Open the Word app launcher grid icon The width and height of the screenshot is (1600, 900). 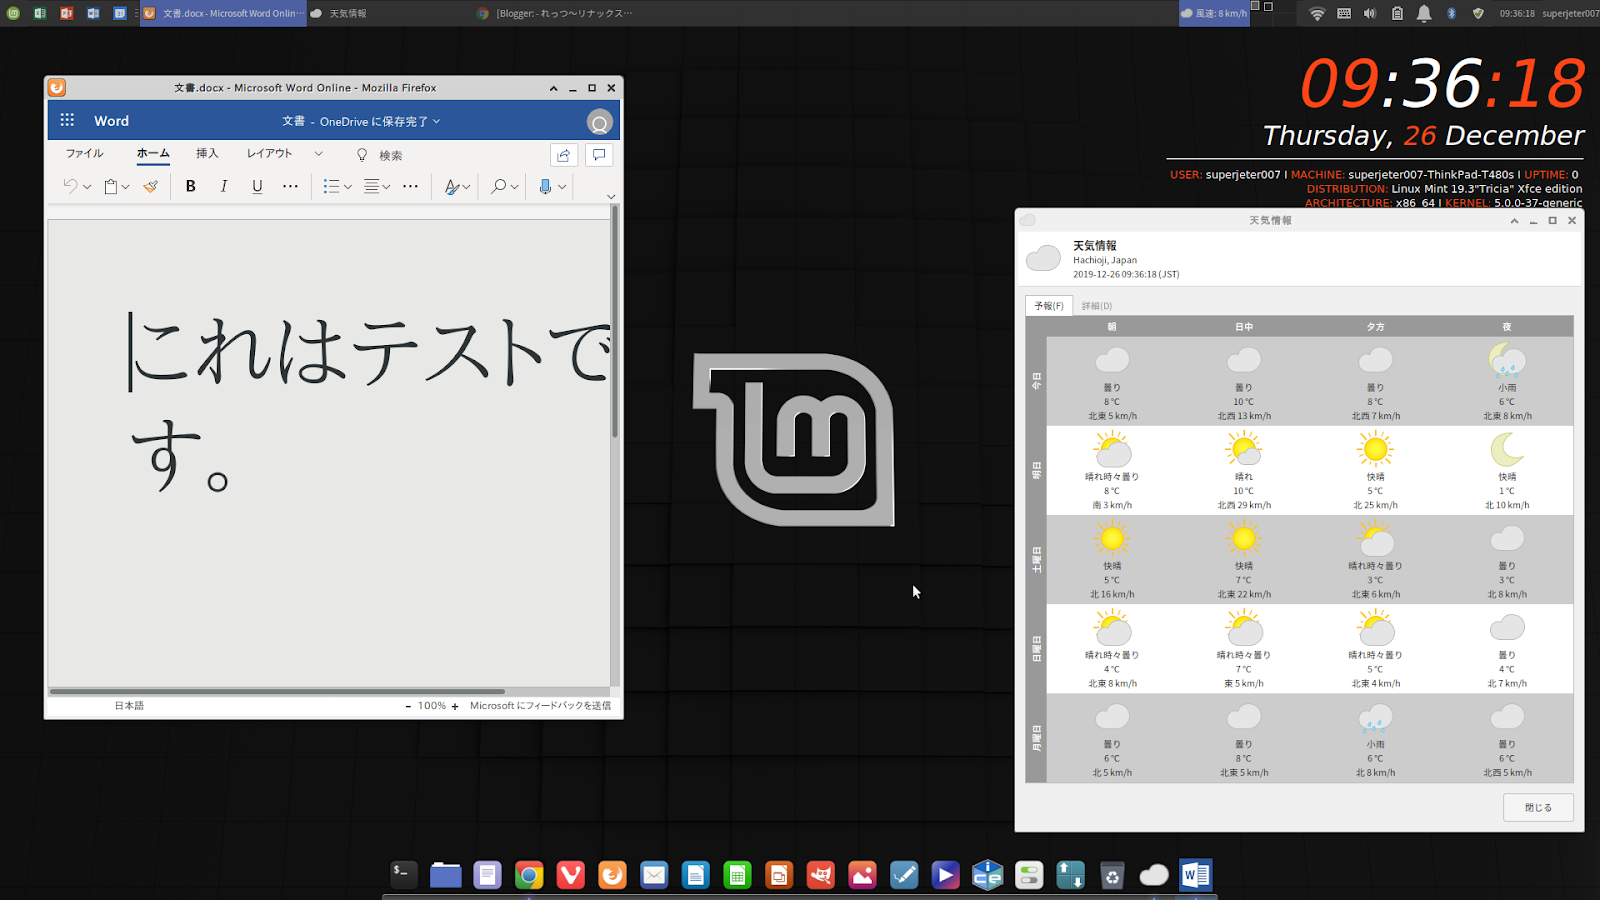click(67, 120)
